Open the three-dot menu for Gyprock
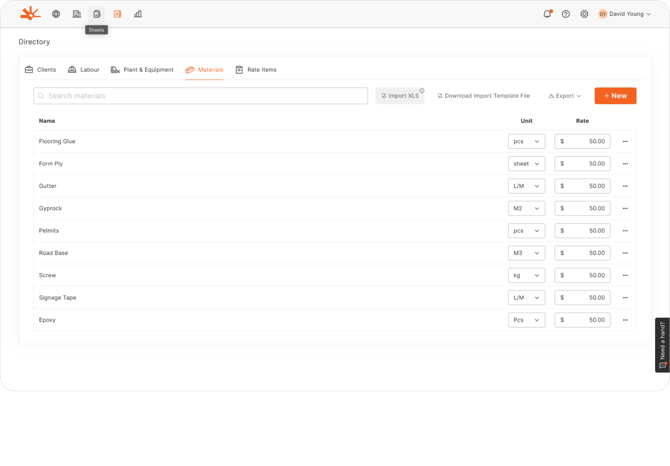This screenshot has width=670, height=466. (625, 208)
